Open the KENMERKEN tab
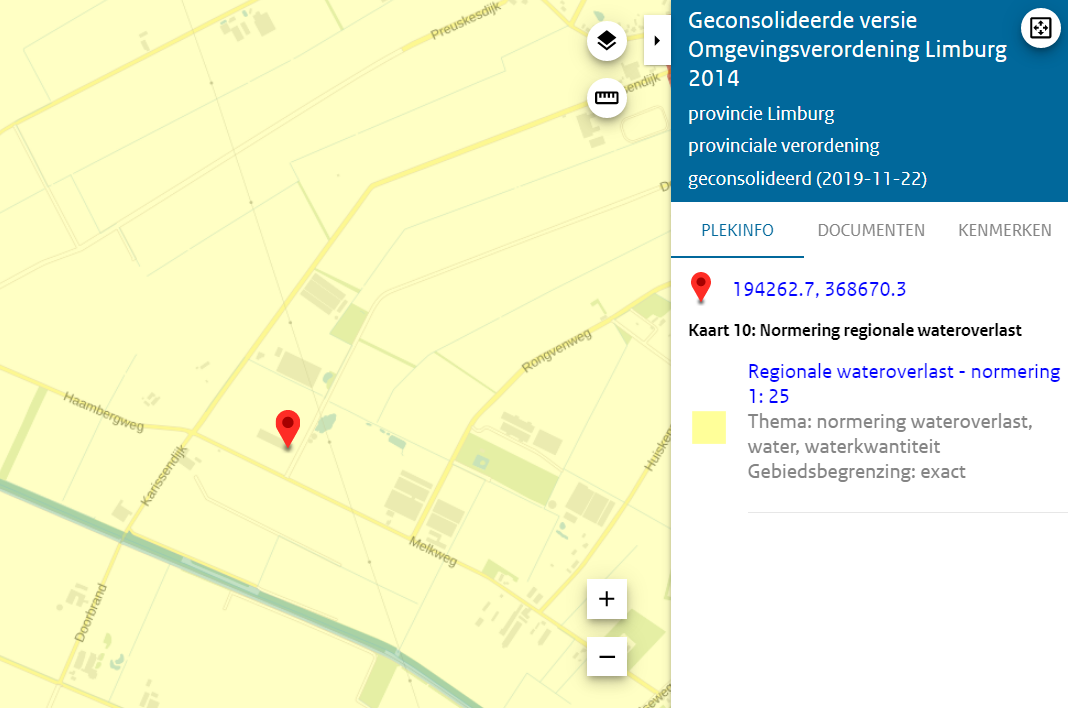 click(x=1004, y=230)
